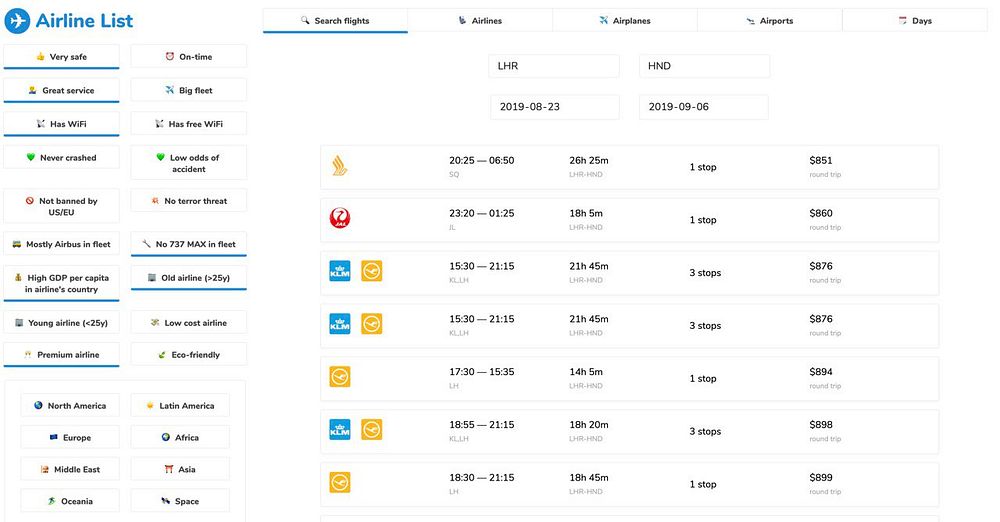Image resolution: width=1000 pixels, height=522 pixels.
Task: Toggle the On-time filter
Action: point(189,57)
